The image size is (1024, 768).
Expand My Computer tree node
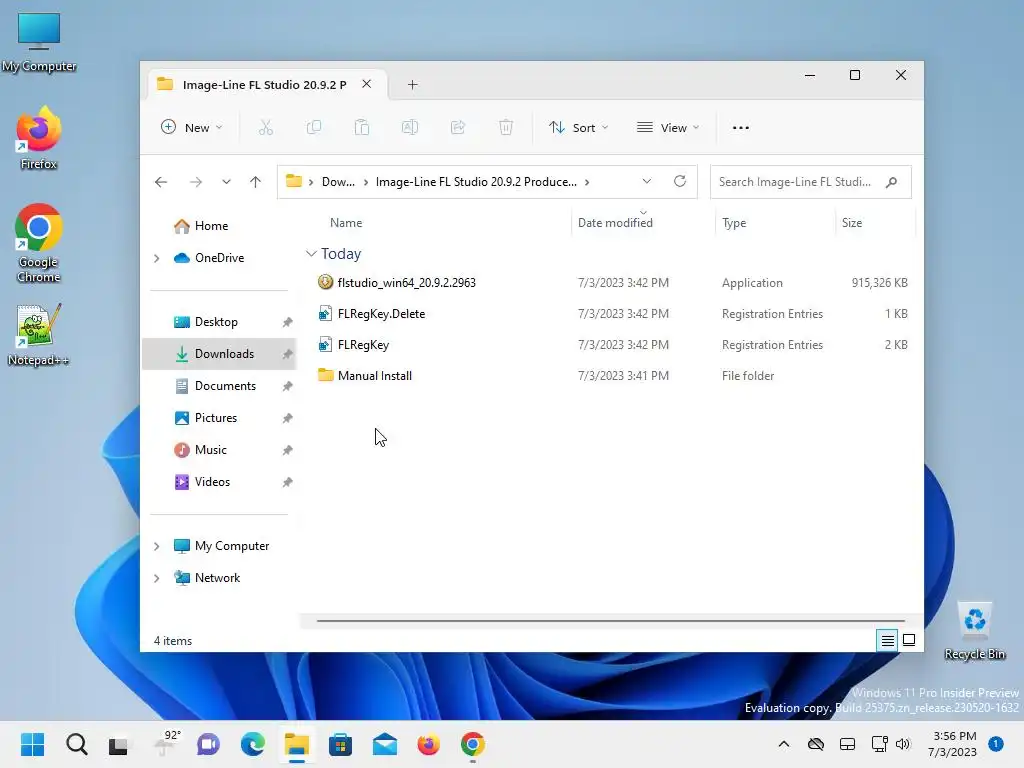click(x=157, y=546)
